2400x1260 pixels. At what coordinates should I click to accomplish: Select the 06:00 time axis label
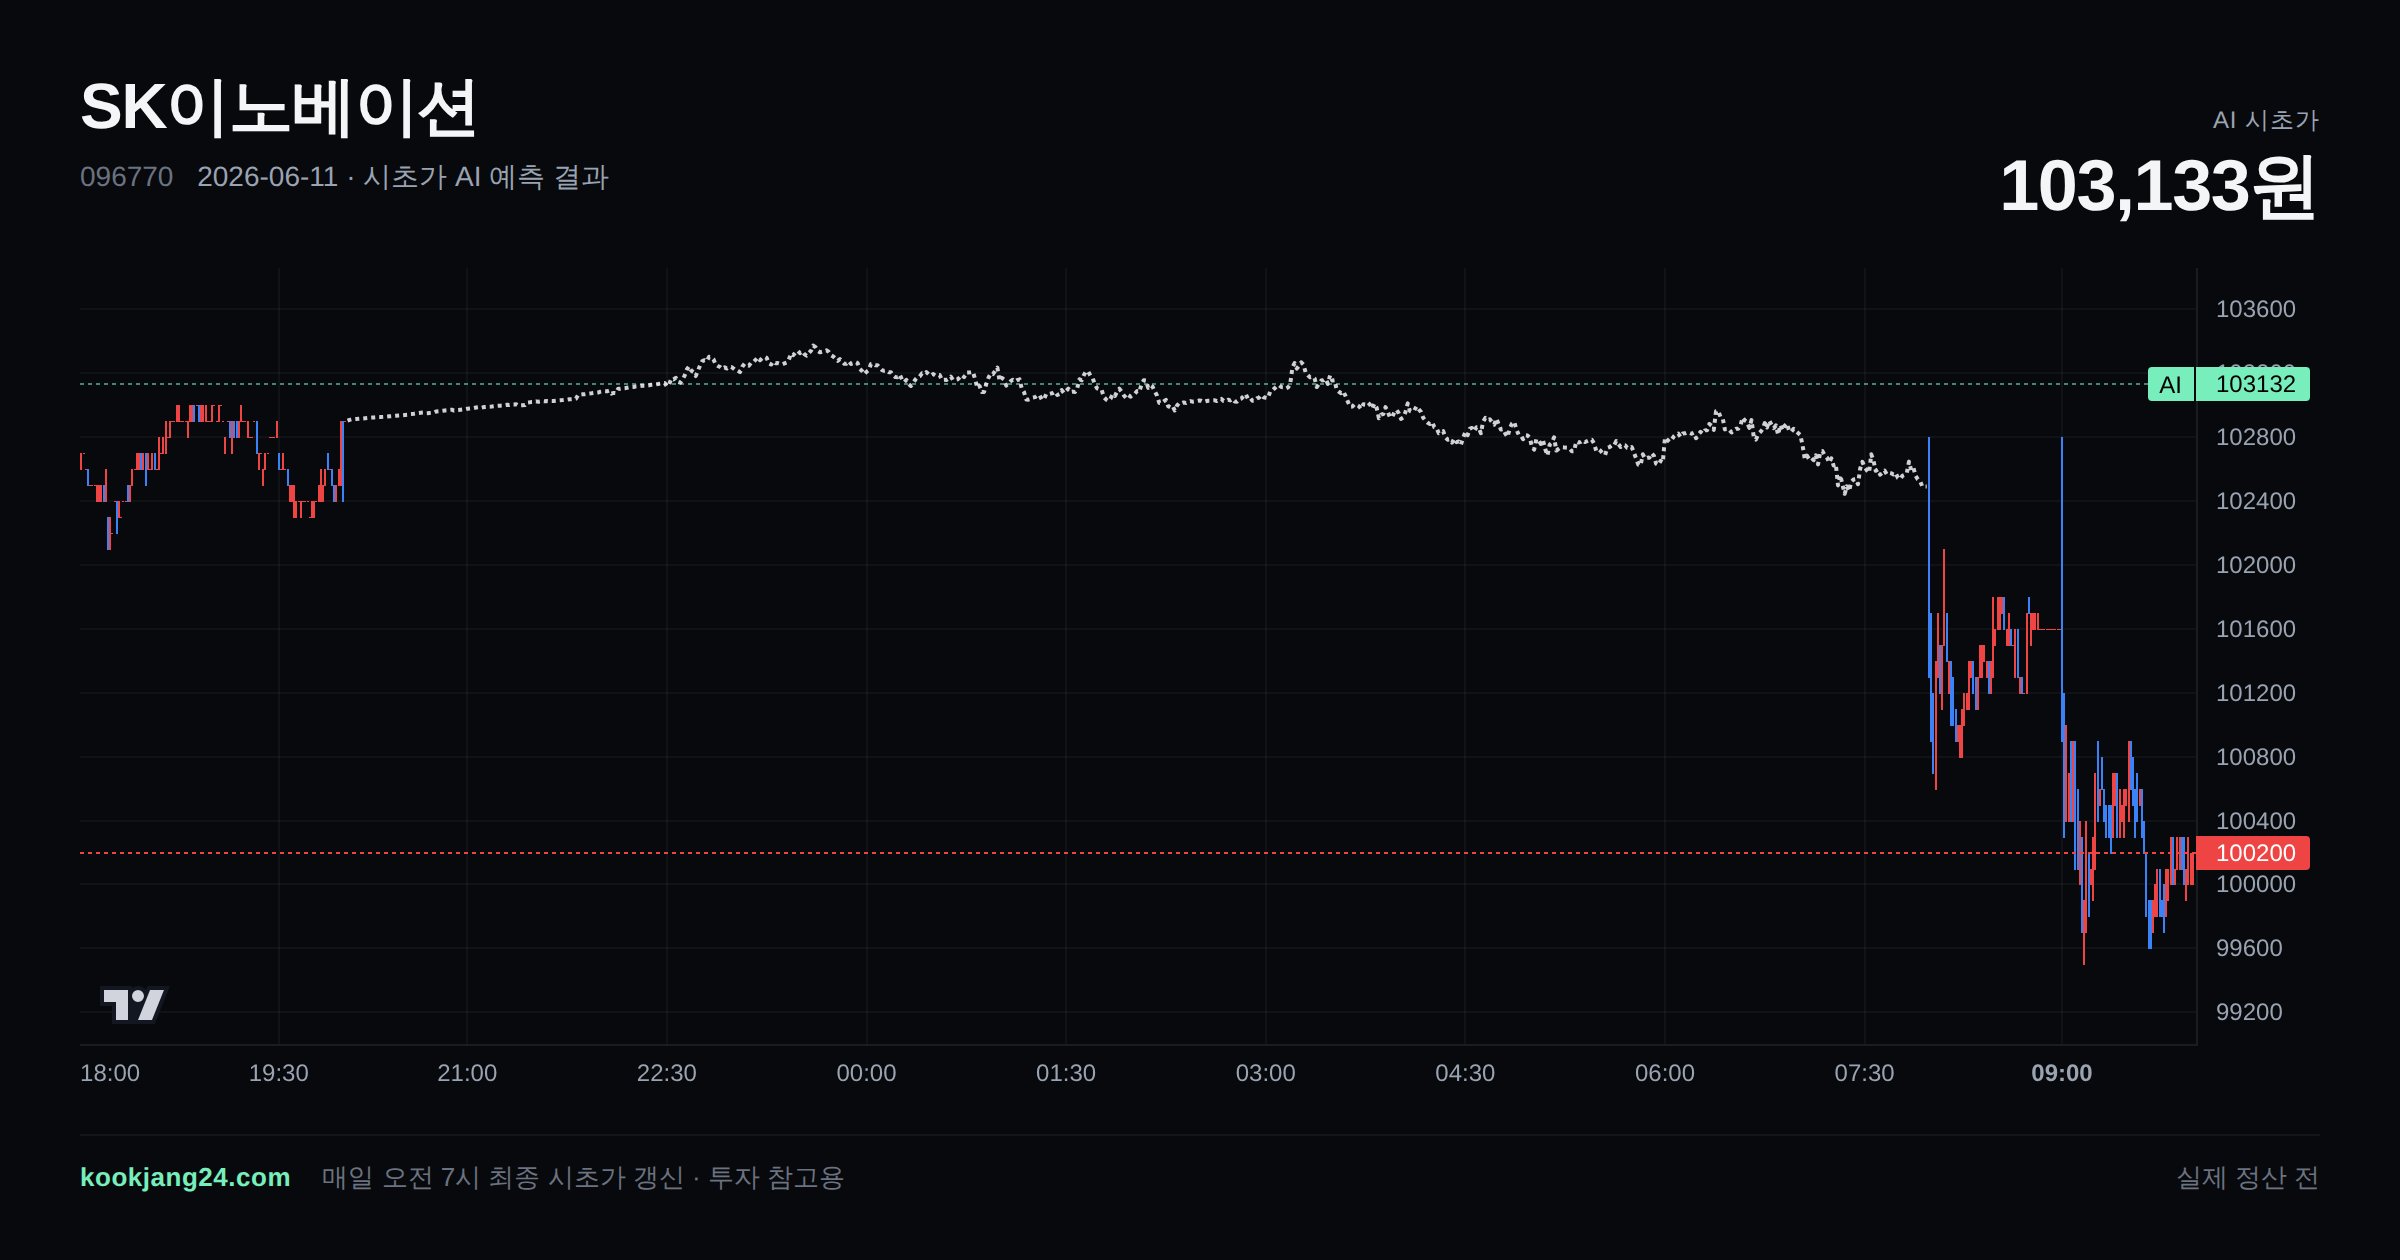point(1665,1073)
